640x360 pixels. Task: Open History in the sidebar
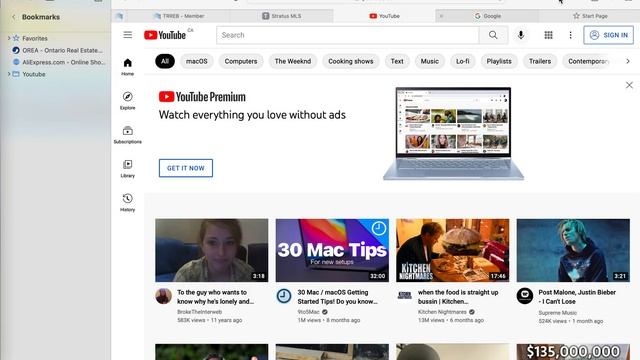[x=127, y=202]
